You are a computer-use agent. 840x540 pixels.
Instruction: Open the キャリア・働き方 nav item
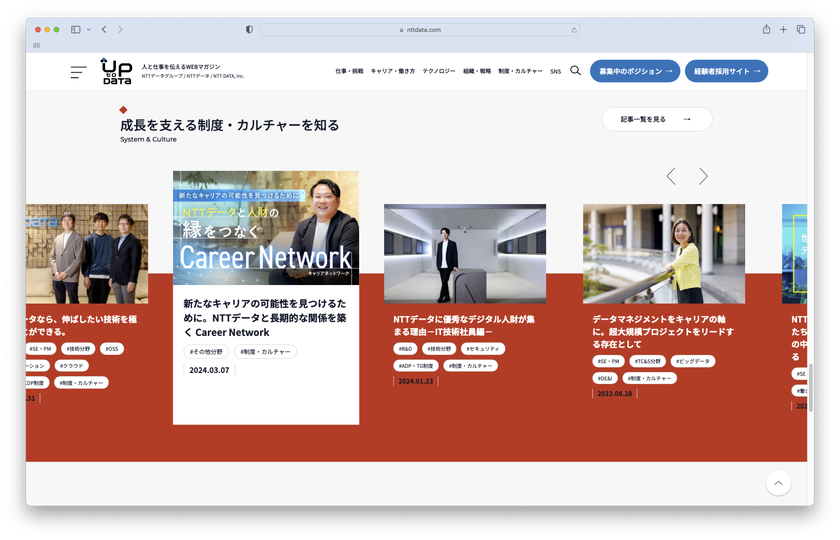click(393, 71)
